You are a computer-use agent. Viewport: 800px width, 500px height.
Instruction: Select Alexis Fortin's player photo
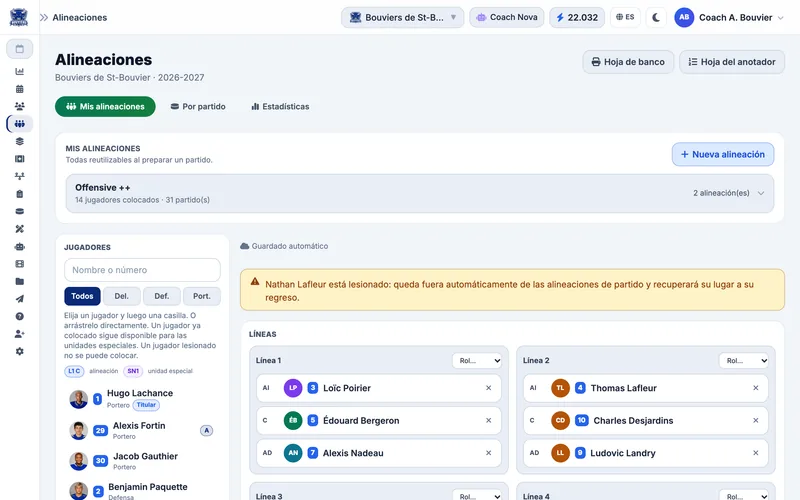pyautogui.click(x=79, y=431)
